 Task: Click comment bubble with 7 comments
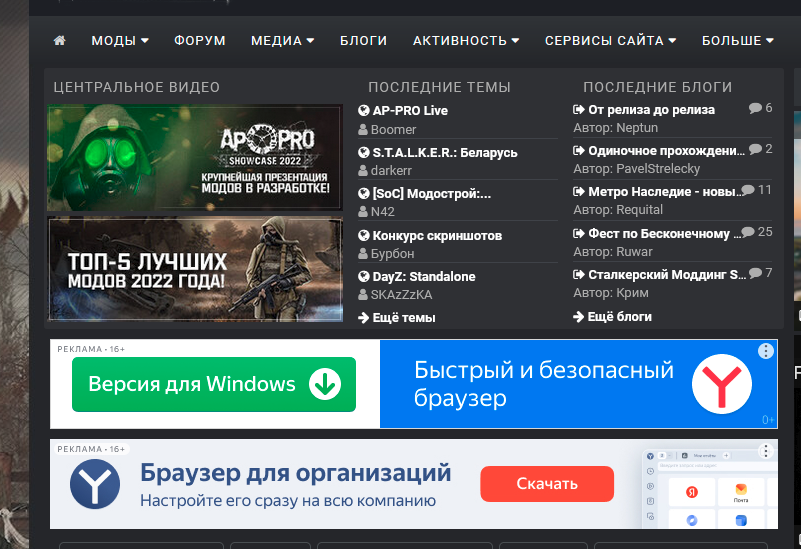[755, 273]
